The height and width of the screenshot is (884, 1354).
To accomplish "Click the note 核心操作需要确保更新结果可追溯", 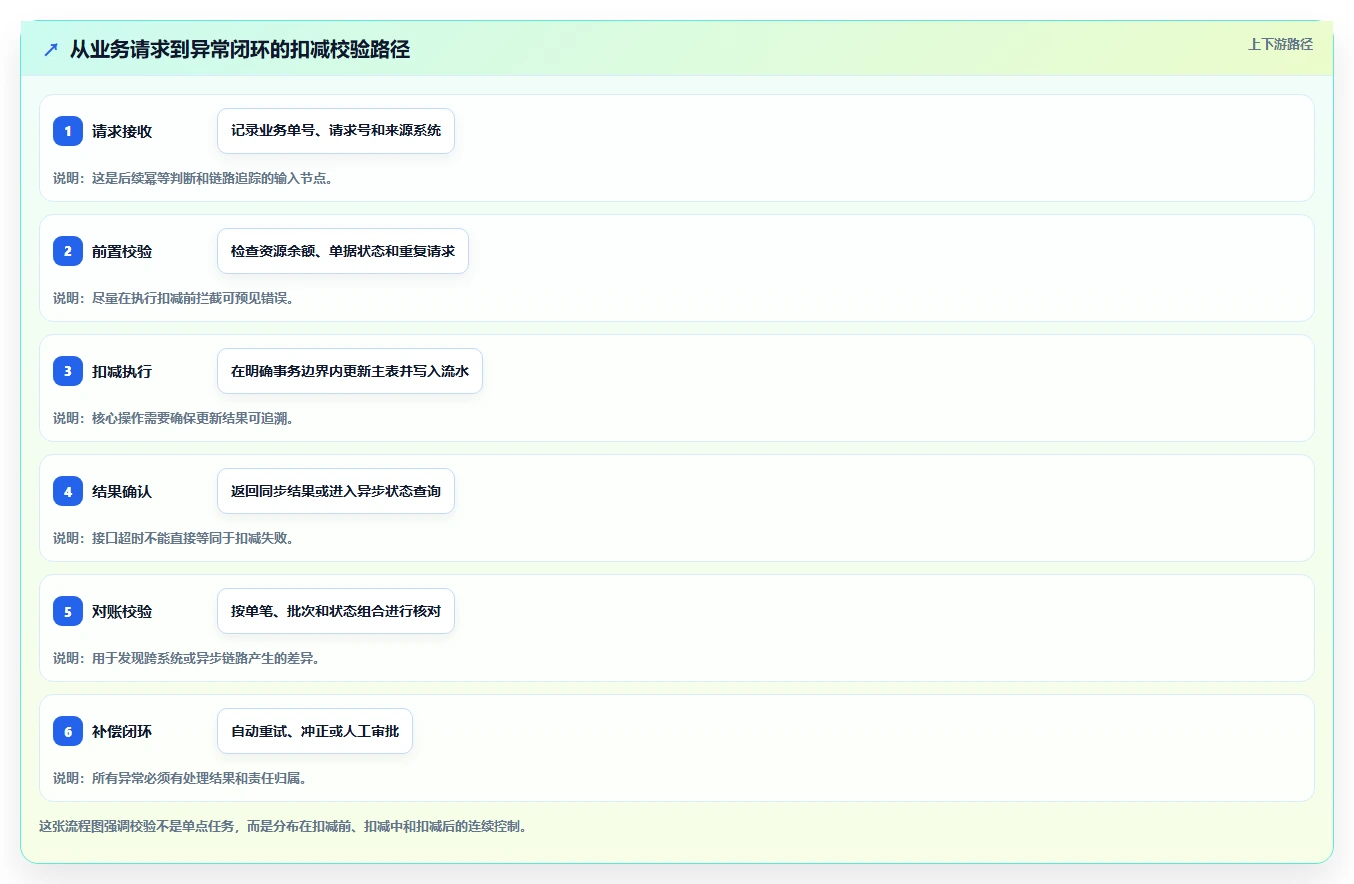I will (173, 418).
